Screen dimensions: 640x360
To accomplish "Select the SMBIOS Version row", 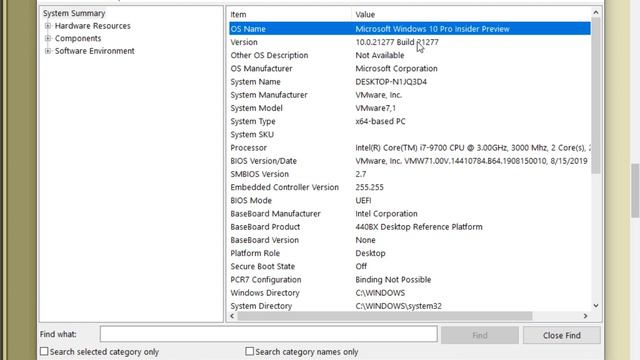I will (409, 174).
